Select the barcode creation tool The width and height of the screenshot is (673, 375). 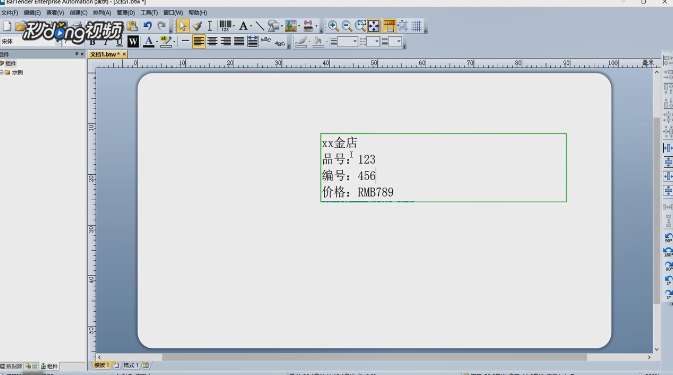225,26
